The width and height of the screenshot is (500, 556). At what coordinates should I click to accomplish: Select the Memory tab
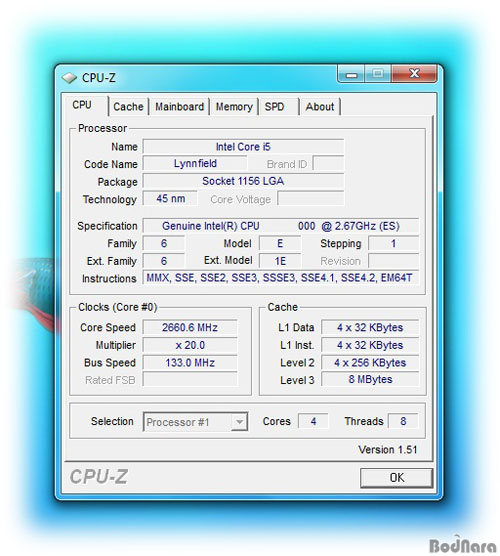234,107
